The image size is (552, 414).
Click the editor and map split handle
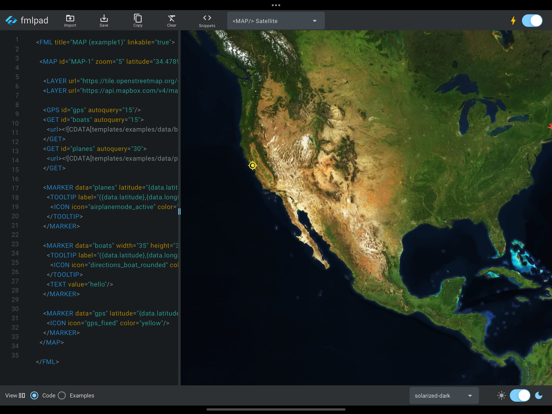[x=179, y=211]
